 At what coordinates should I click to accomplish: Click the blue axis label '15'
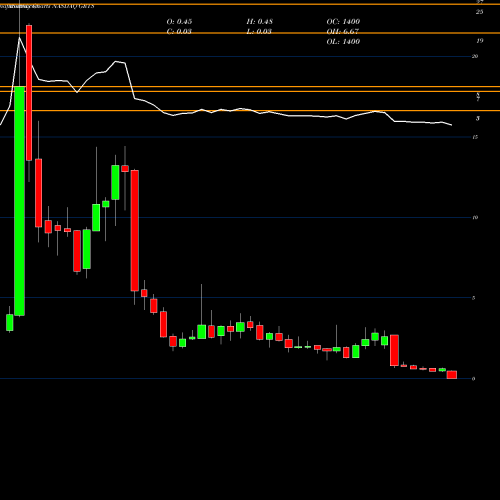click(475, 137)
